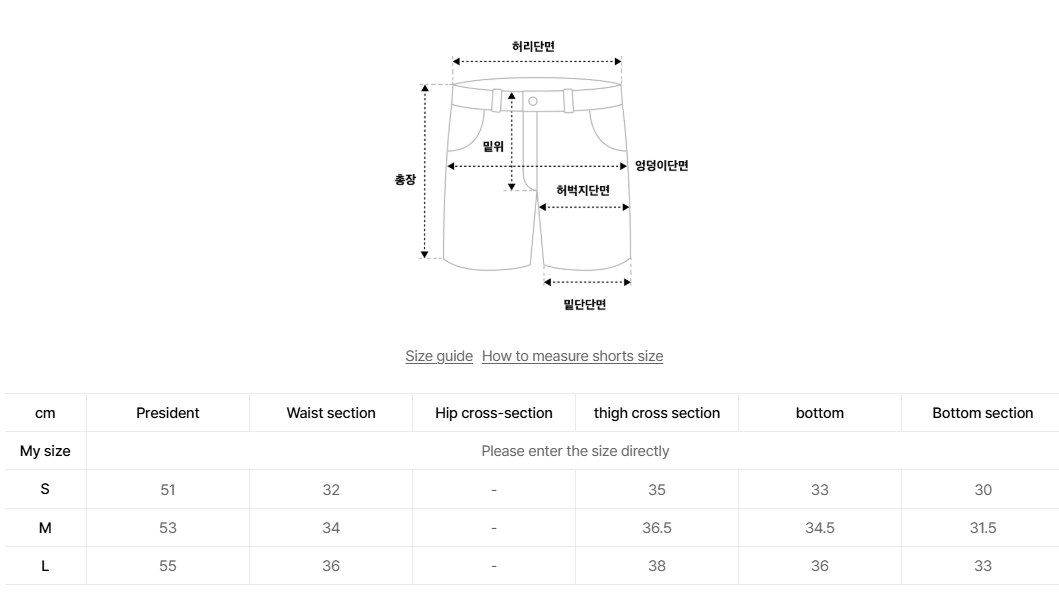This screenshot has width=1059, height=599.
Task: Open the Size guide link
Action: pos(439,356)
